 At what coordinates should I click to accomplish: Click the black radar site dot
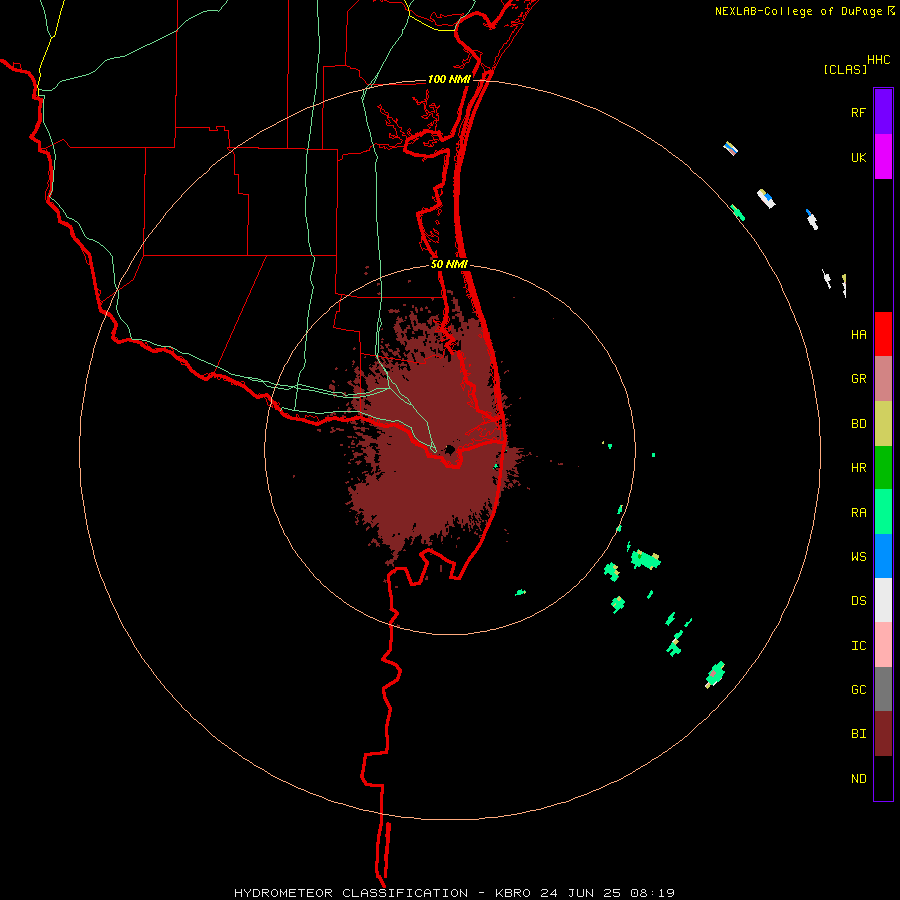click(x=449, y=449)
